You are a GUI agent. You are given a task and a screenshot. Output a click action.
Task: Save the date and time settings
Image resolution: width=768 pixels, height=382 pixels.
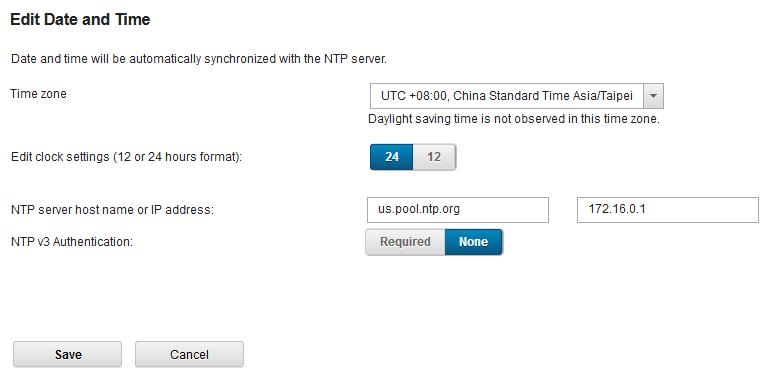point(68,355)
